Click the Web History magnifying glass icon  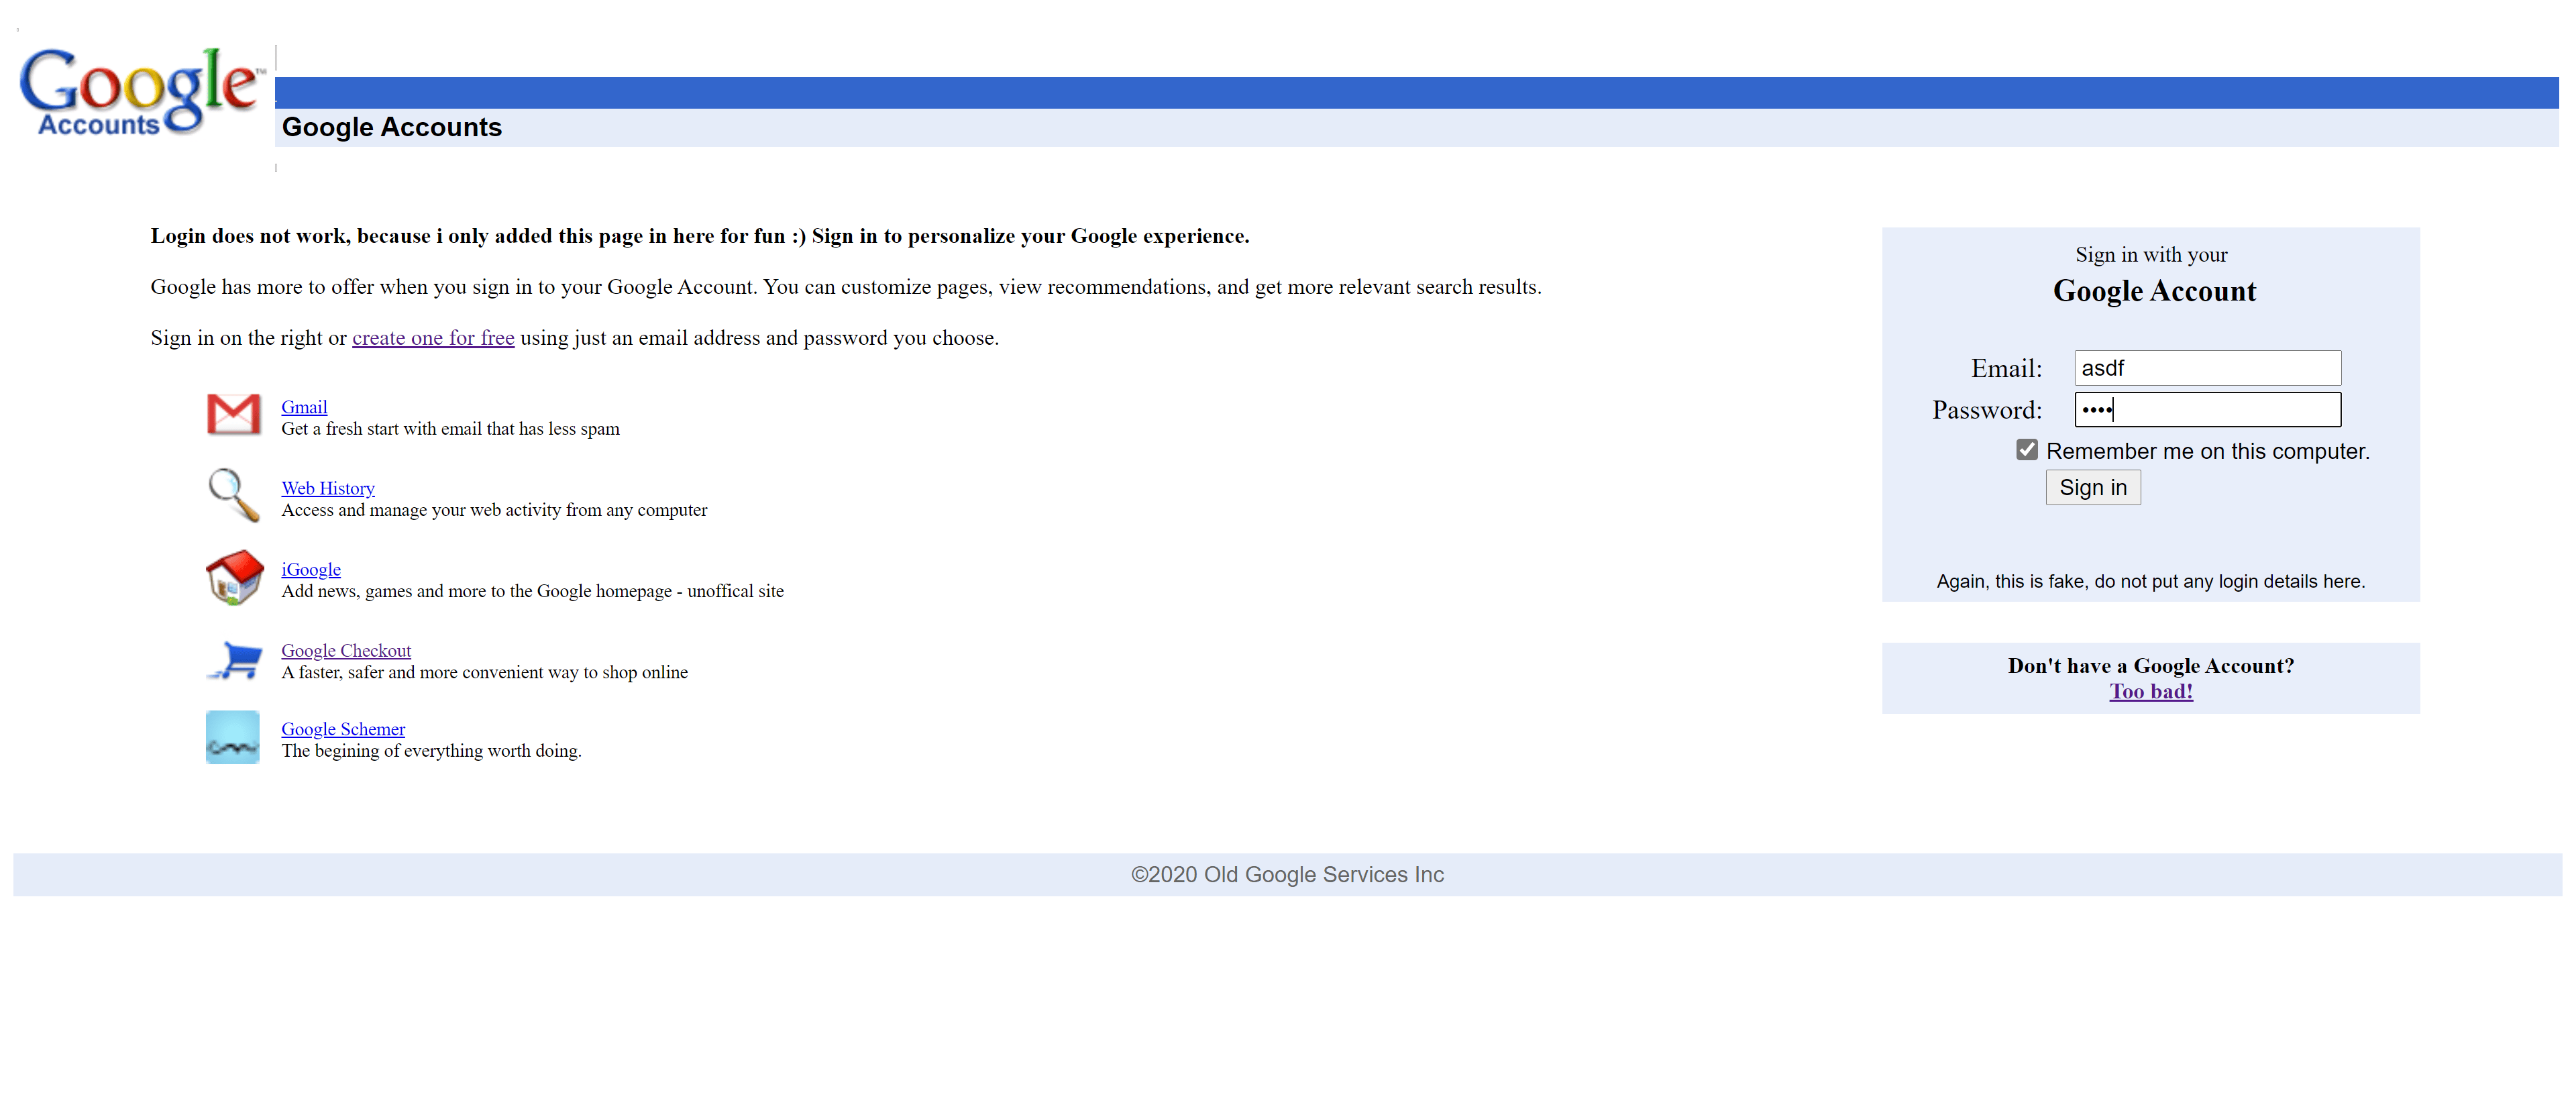coord(233,495)
